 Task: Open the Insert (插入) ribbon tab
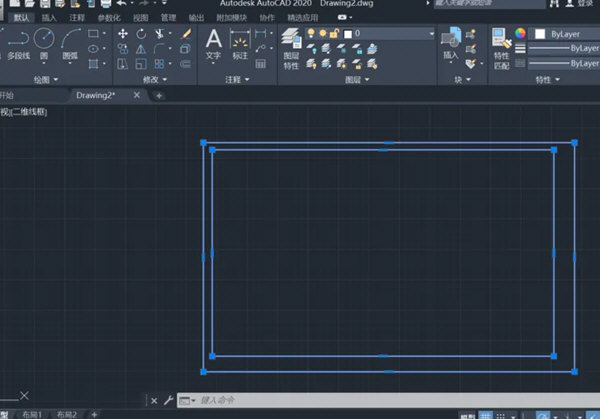click(x=49, y=17)
